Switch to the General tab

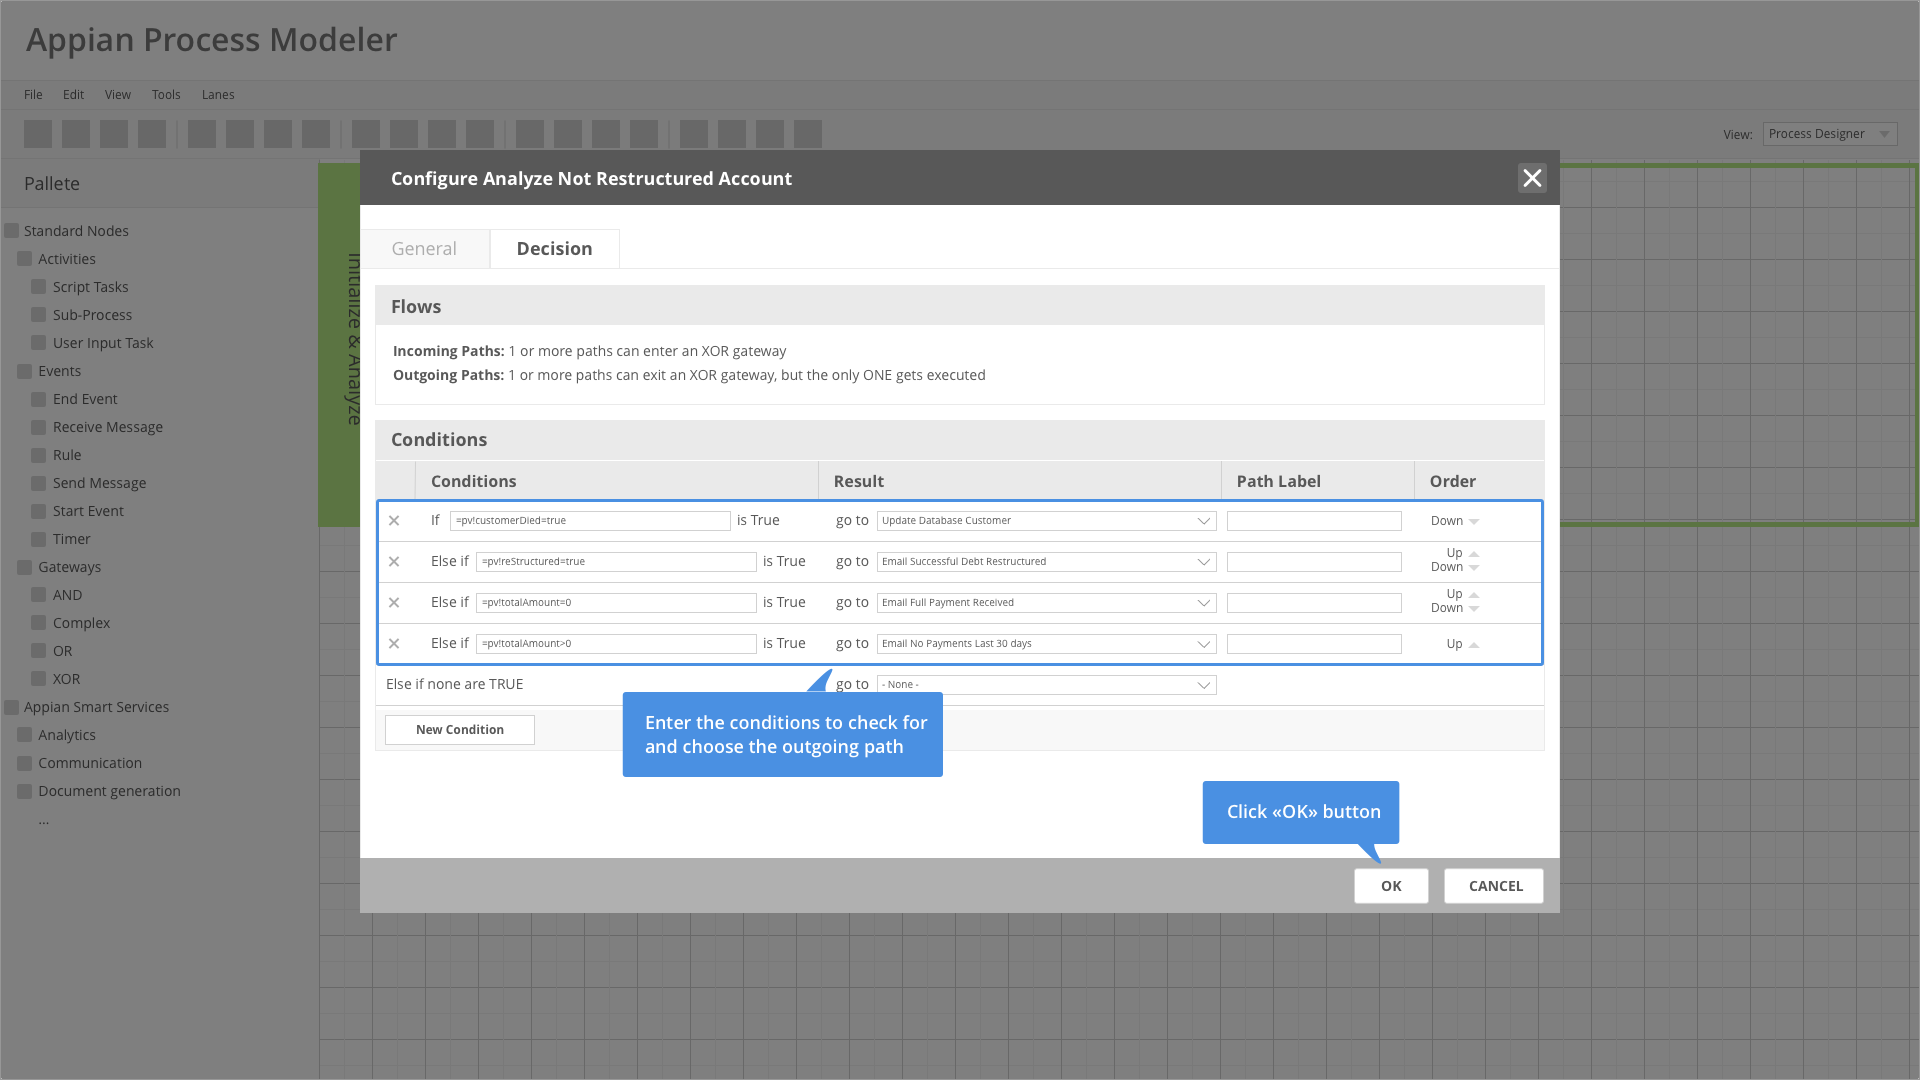424,249
